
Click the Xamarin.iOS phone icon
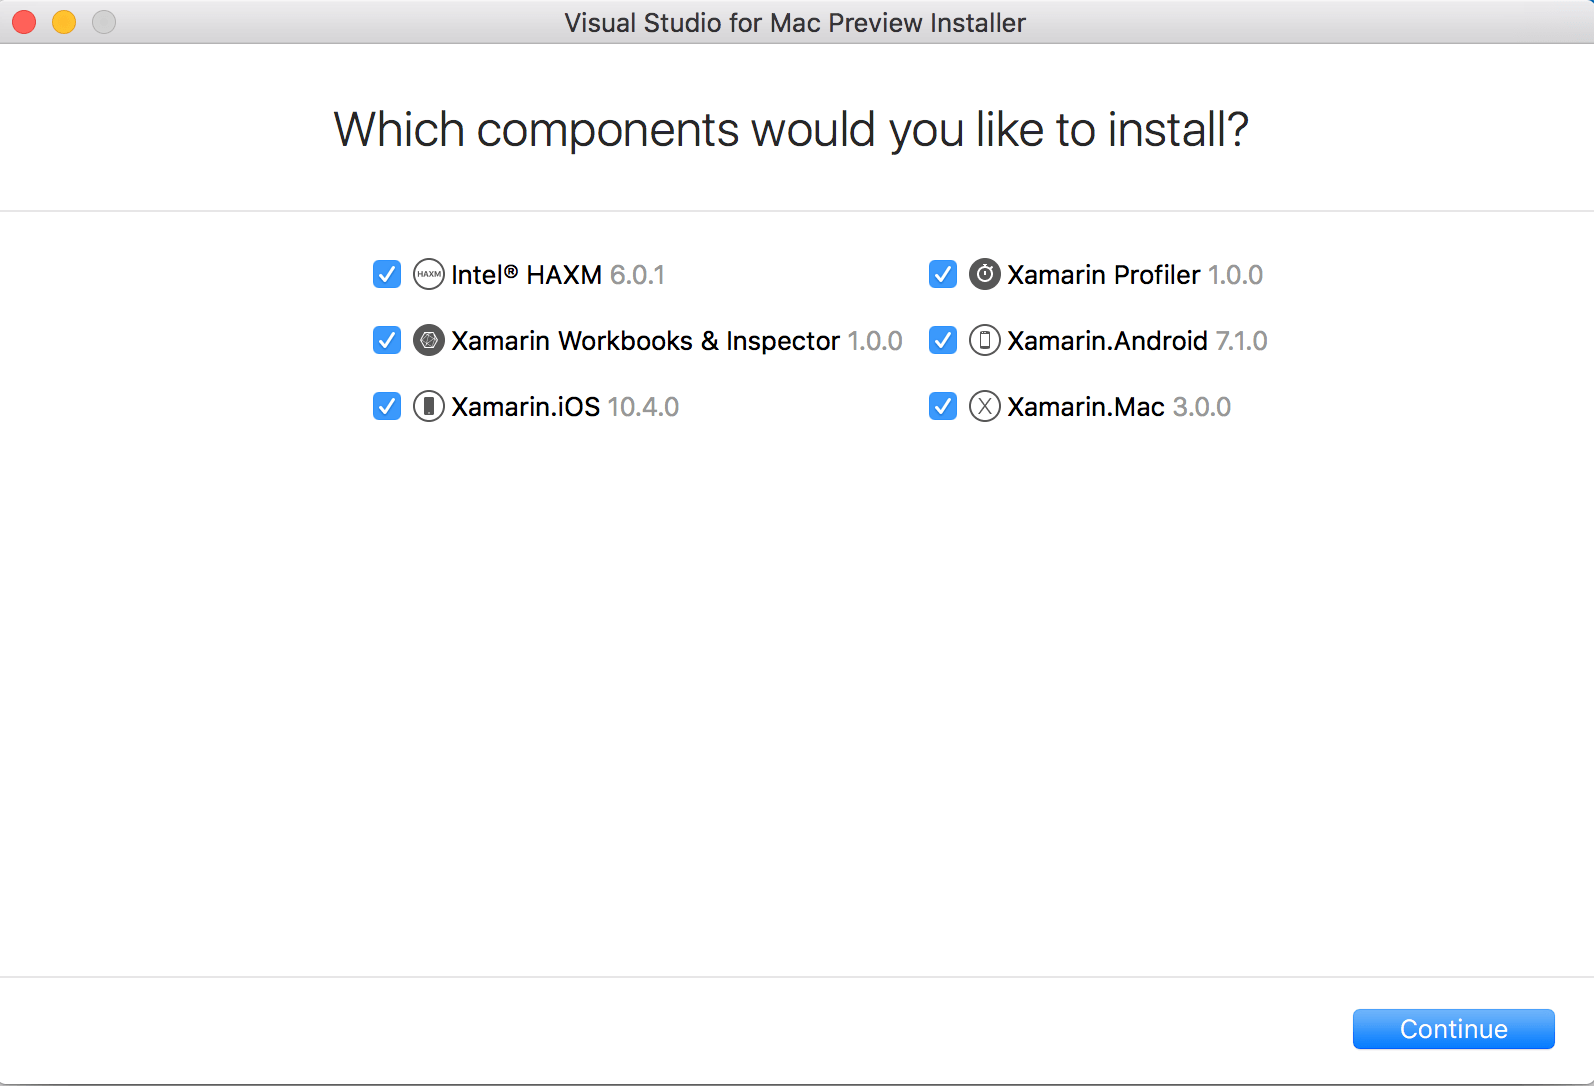[x=429, y=406]
